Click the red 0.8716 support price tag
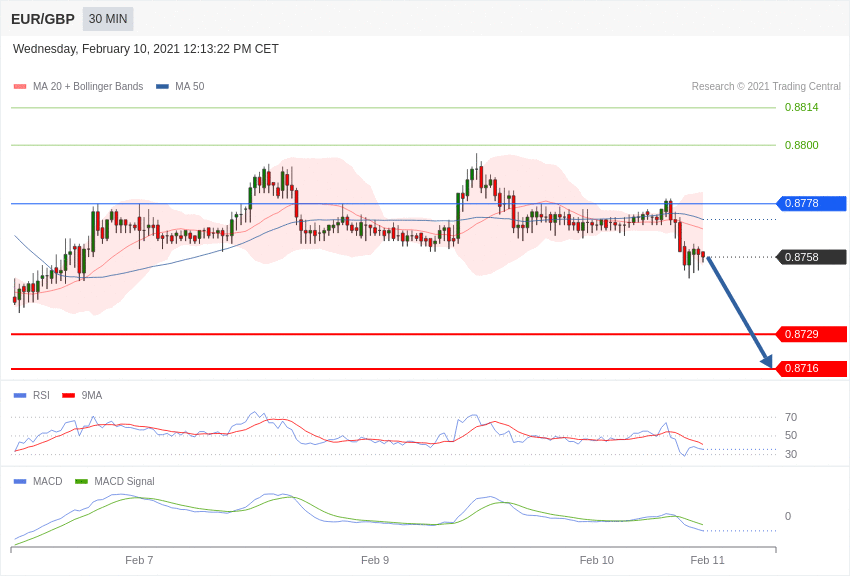Image resolution: width=850 pixels, height=576 pixels. [811, 369]
